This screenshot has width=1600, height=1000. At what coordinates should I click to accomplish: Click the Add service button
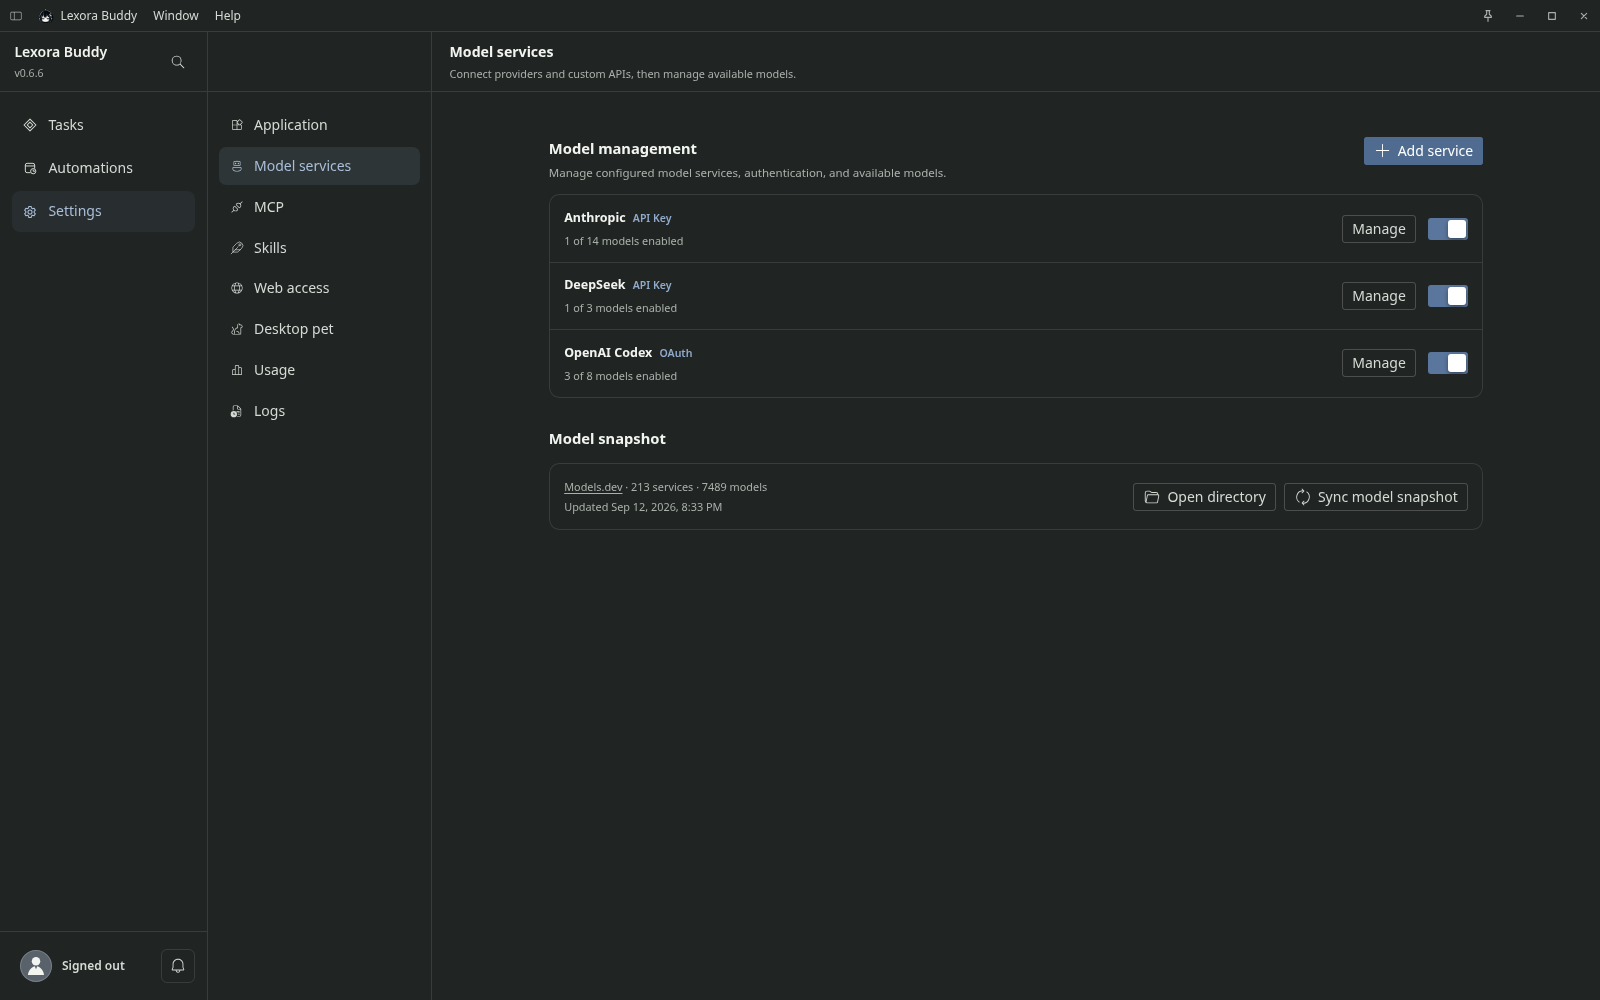click(1423, 151)
